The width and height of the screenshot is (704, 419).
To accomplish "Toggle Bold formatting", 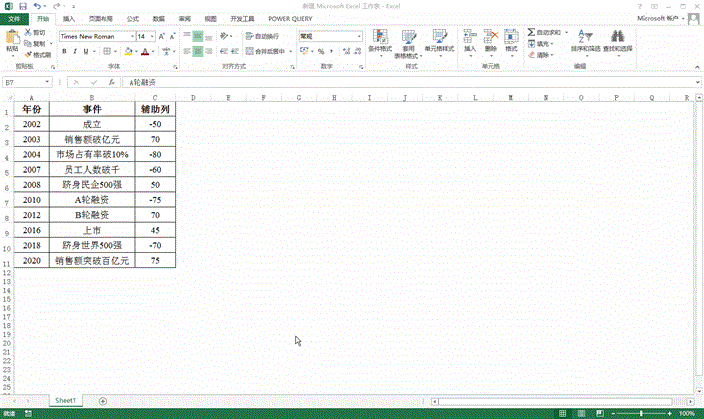I will pyautogui.click(x=64, y=51).
